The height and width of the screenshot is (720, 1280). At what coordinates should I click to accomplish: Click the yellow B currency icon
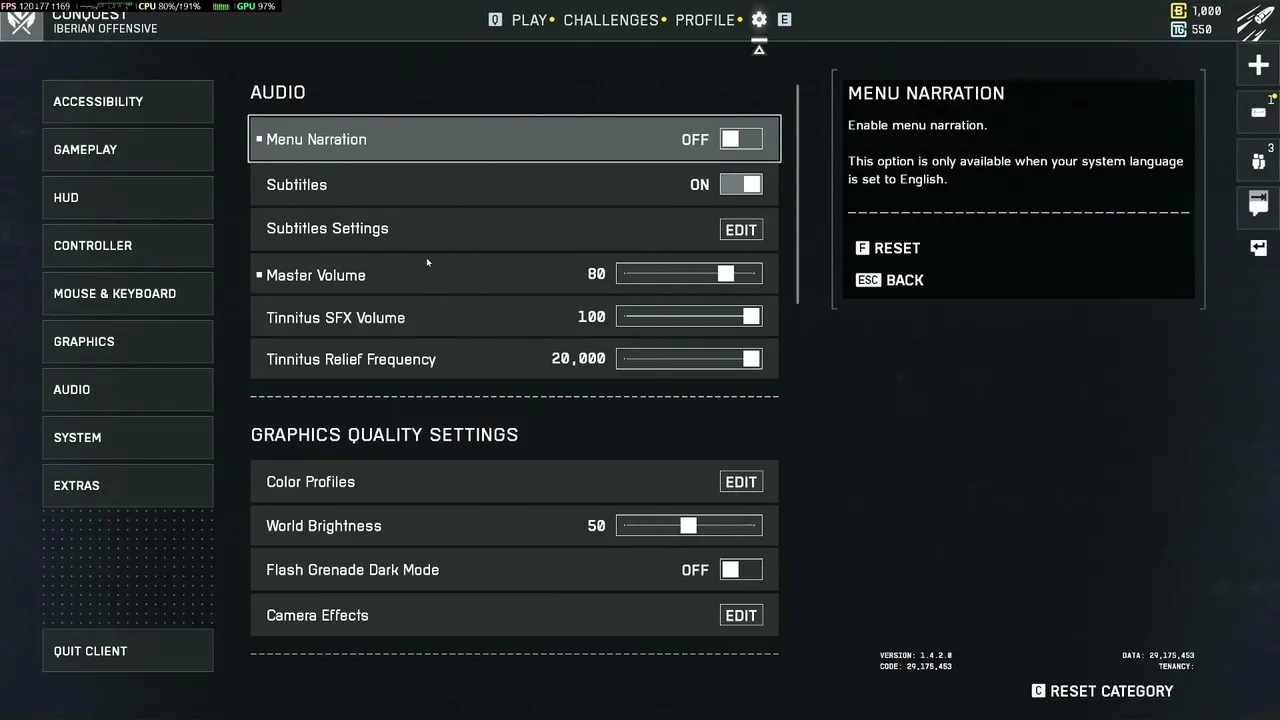coord(1178,11)
